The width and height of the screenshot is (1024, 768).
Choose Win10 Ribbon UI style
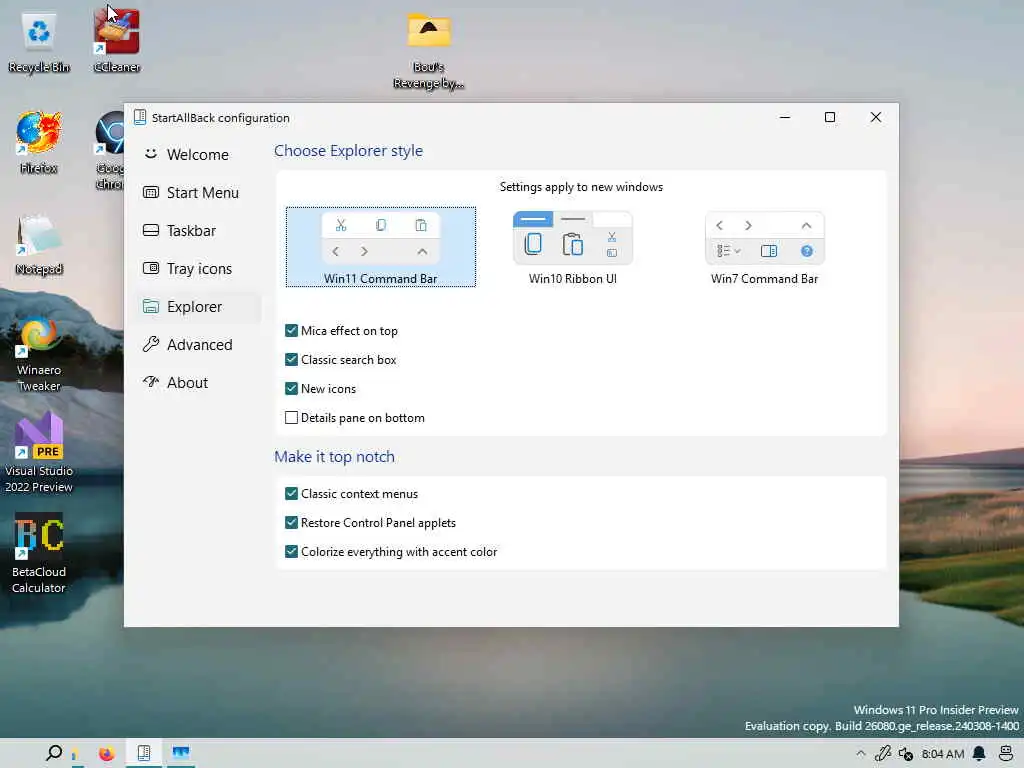[x=573, y=247]
